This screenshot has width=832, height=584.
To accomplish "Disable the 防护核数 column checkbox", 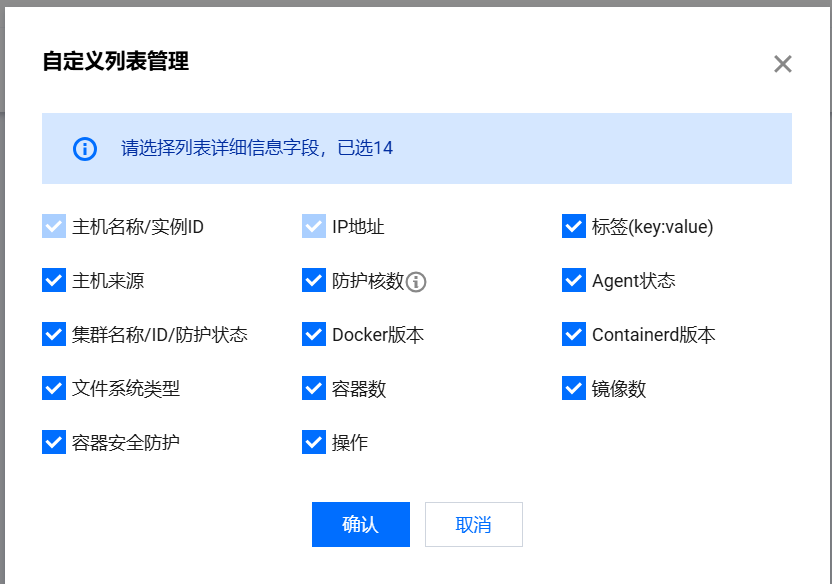I will coord(314,281).
